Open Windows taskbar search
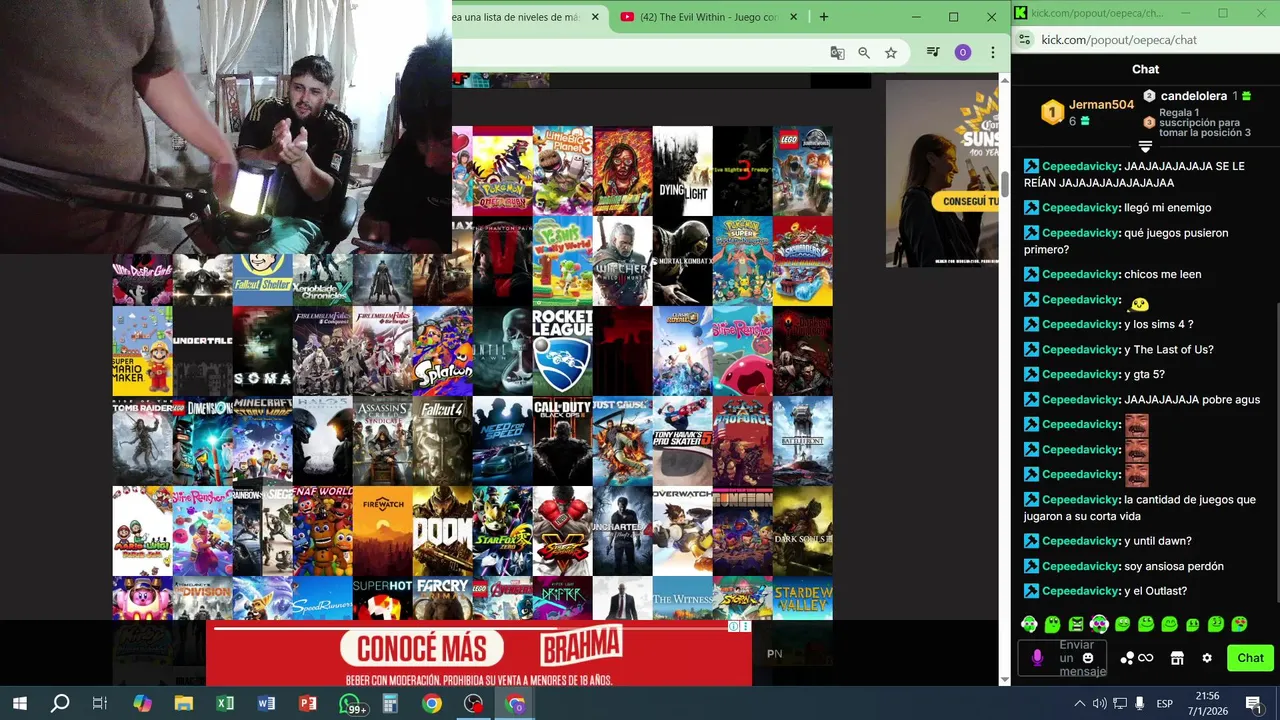1280x720 pixels. tap(60, 703)
